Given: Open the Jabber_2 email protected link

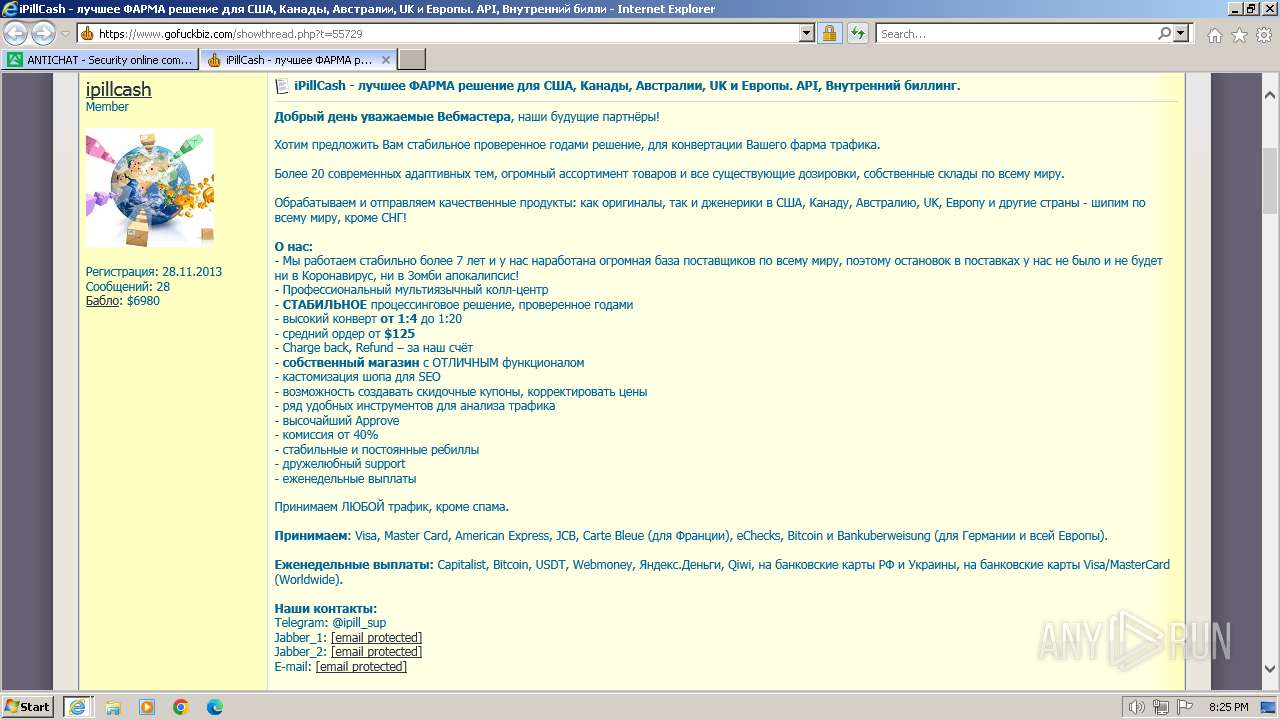Looking at the screenshot, I should [377, 652].
